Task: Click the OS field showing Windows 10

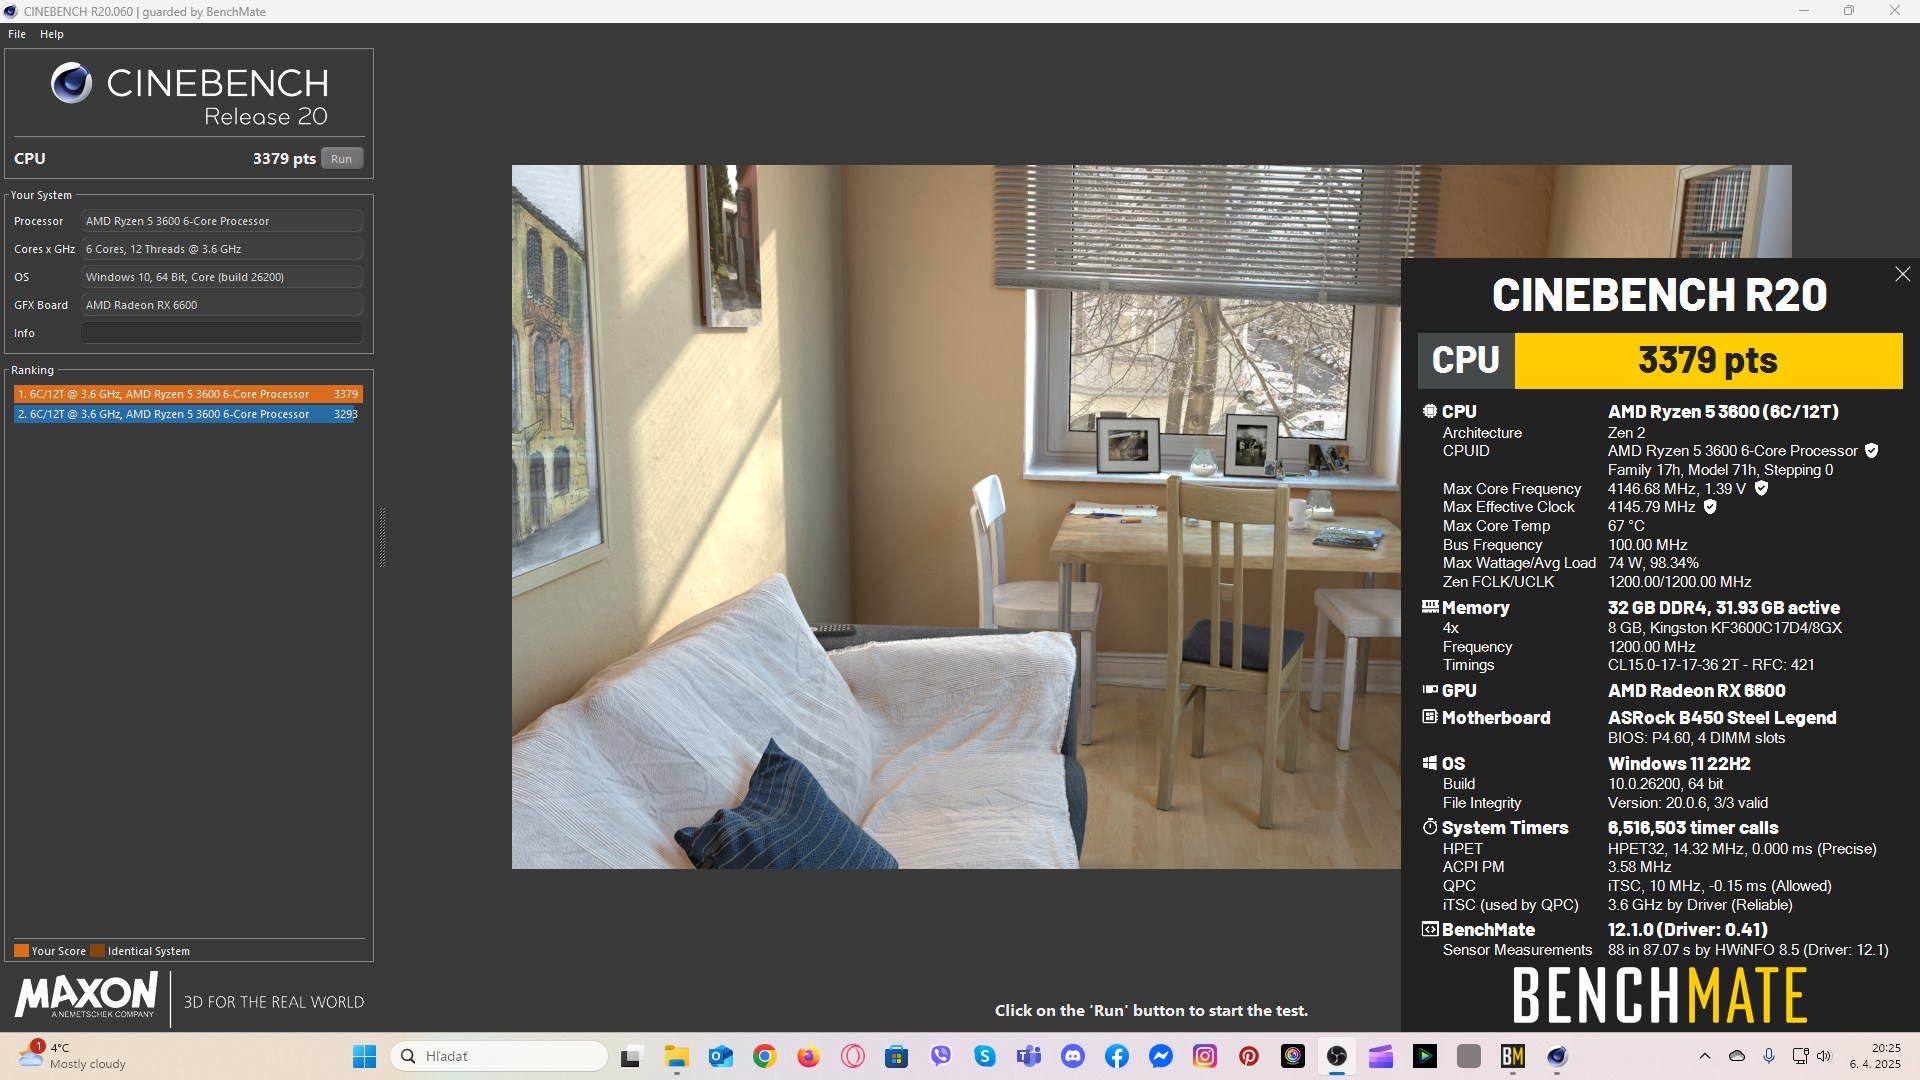Action: pos(222,277)
